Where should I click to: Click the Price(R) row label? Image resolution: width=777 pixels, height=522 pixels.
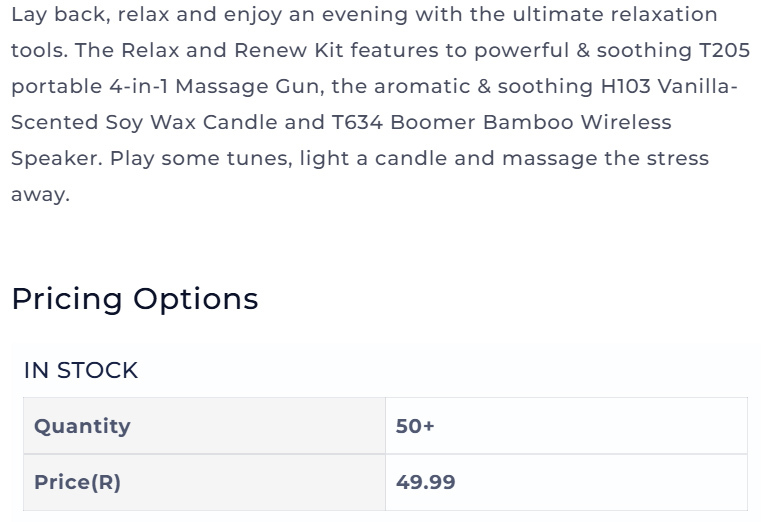pos(204,482)
